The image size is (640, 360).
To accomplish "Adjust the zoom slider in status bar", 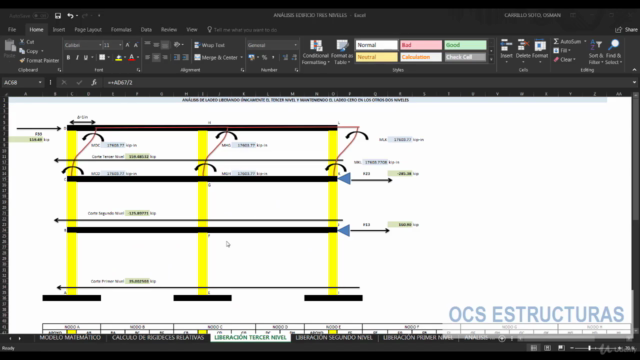I will click(590, 348).
